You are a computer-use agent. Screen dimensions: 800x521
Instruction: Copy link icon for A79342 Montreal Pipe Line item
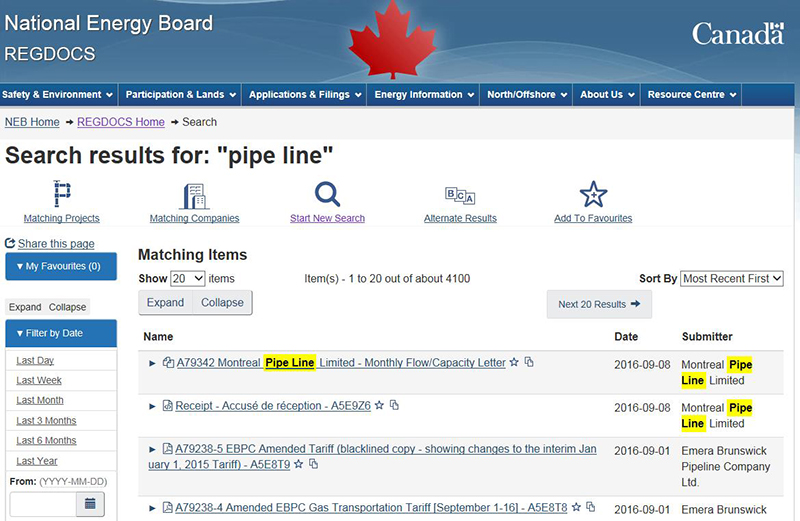pyautogui.click(x=529, y=362)
